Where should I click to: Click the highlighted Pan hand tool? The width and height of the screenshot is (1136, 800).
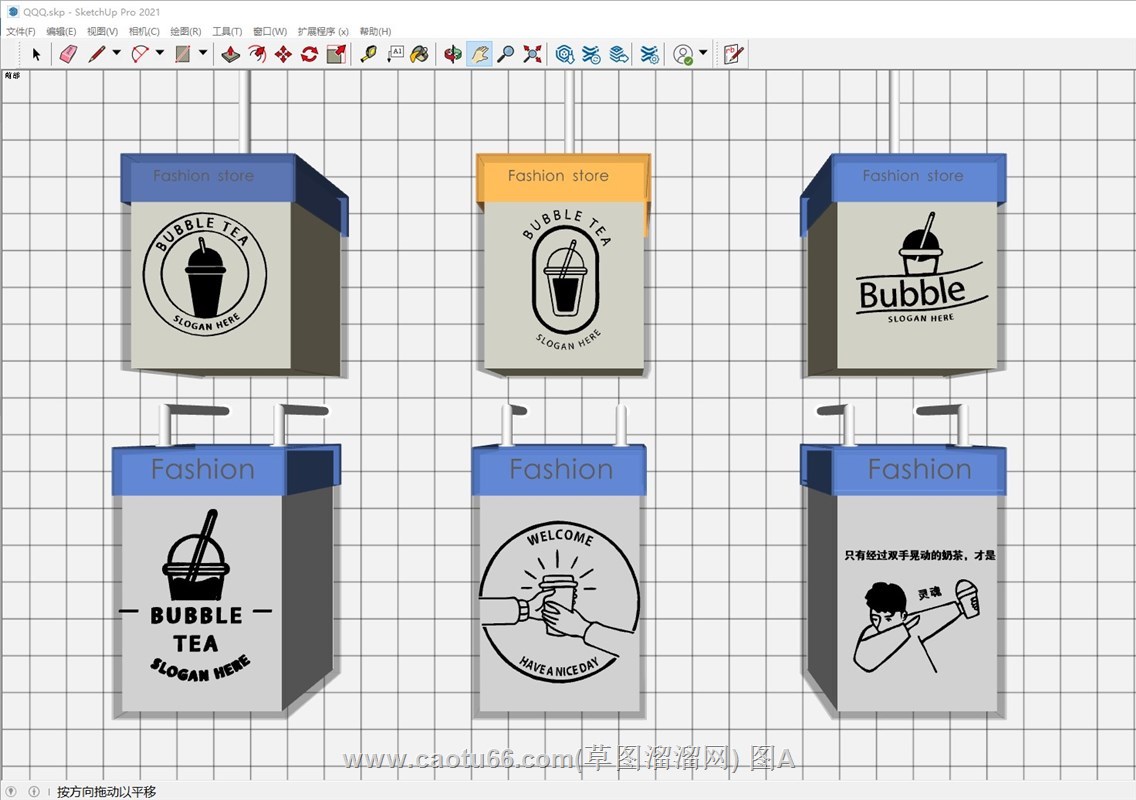click(479, 54)
